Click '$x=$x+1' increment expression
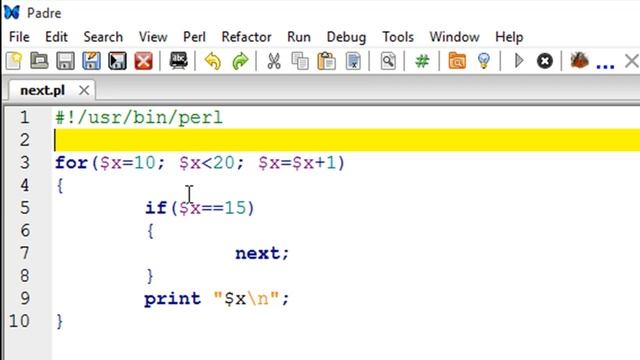The width and height of the screenshot is (640, 360). point(298,163)
